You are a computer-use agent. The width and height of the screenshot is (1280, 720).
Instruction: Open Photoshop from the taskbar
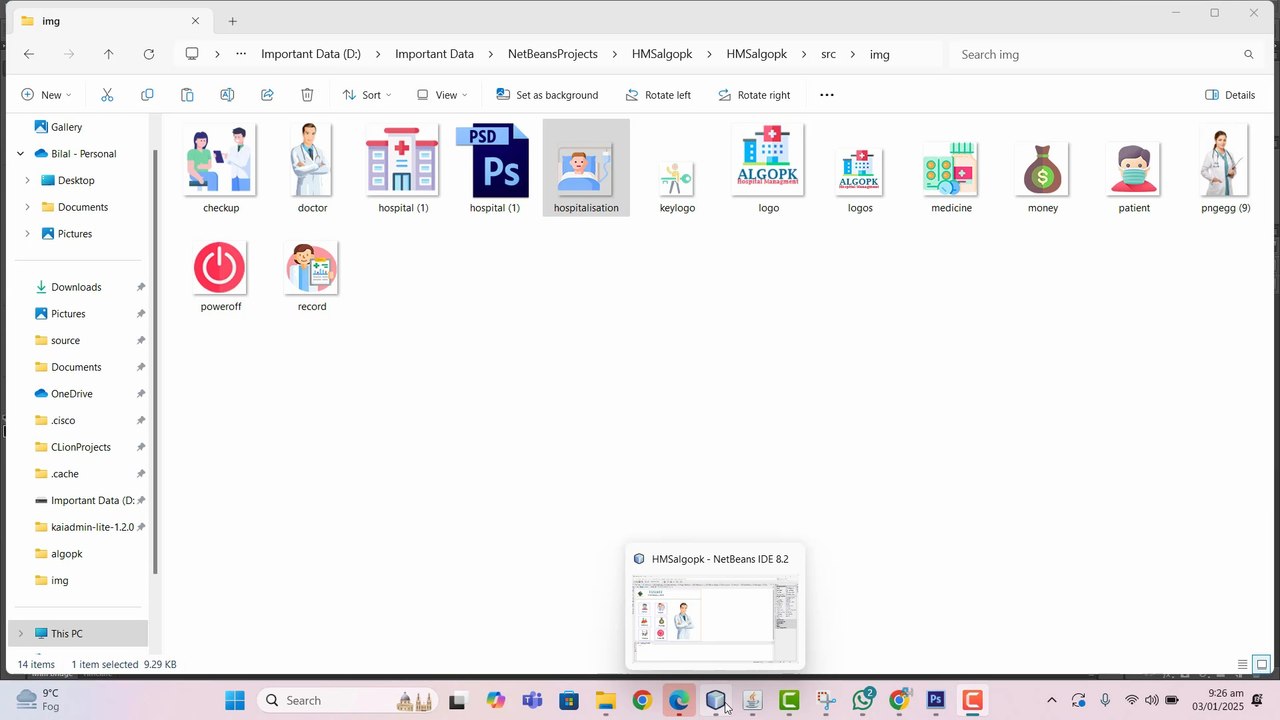click(x=936, y=700)
